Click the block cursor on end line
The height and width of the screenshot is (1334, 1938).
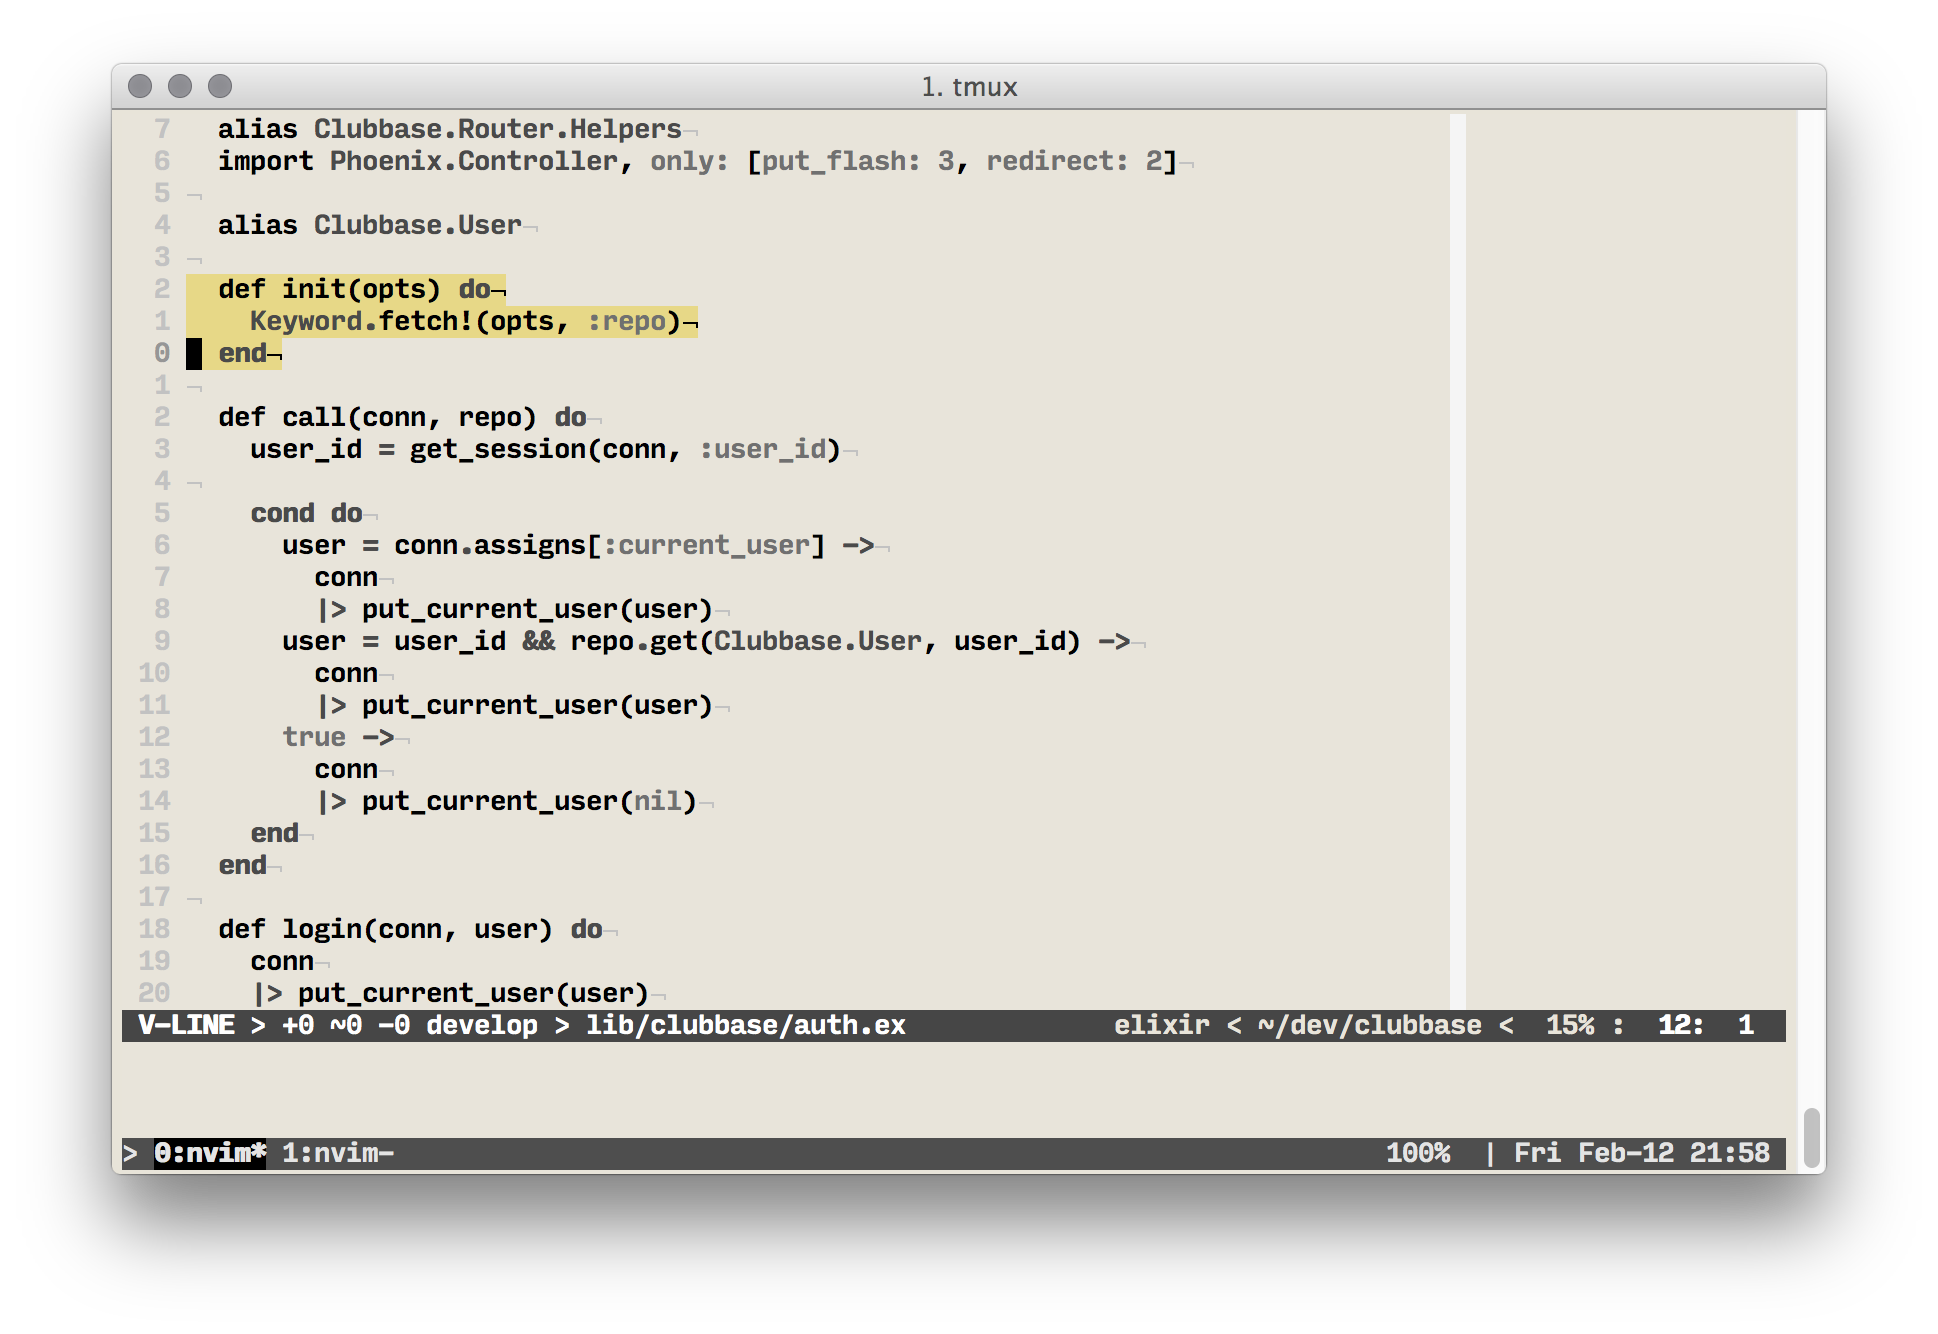coord(194,353)
